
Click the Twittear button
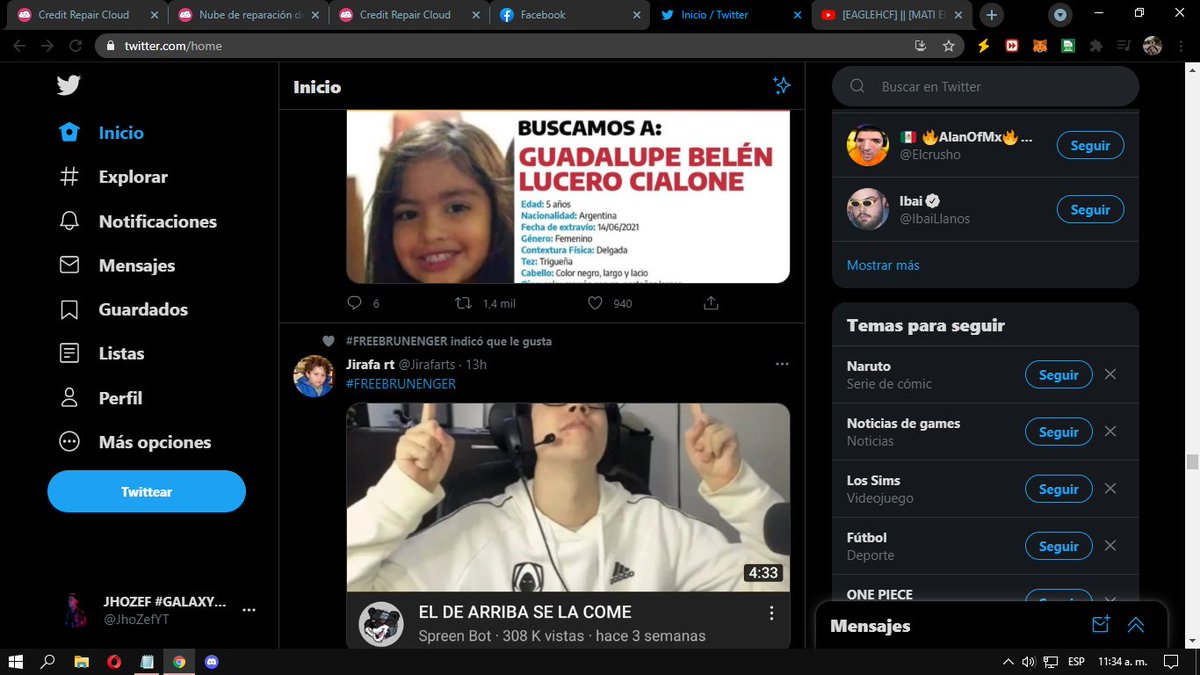click(146, 492)
